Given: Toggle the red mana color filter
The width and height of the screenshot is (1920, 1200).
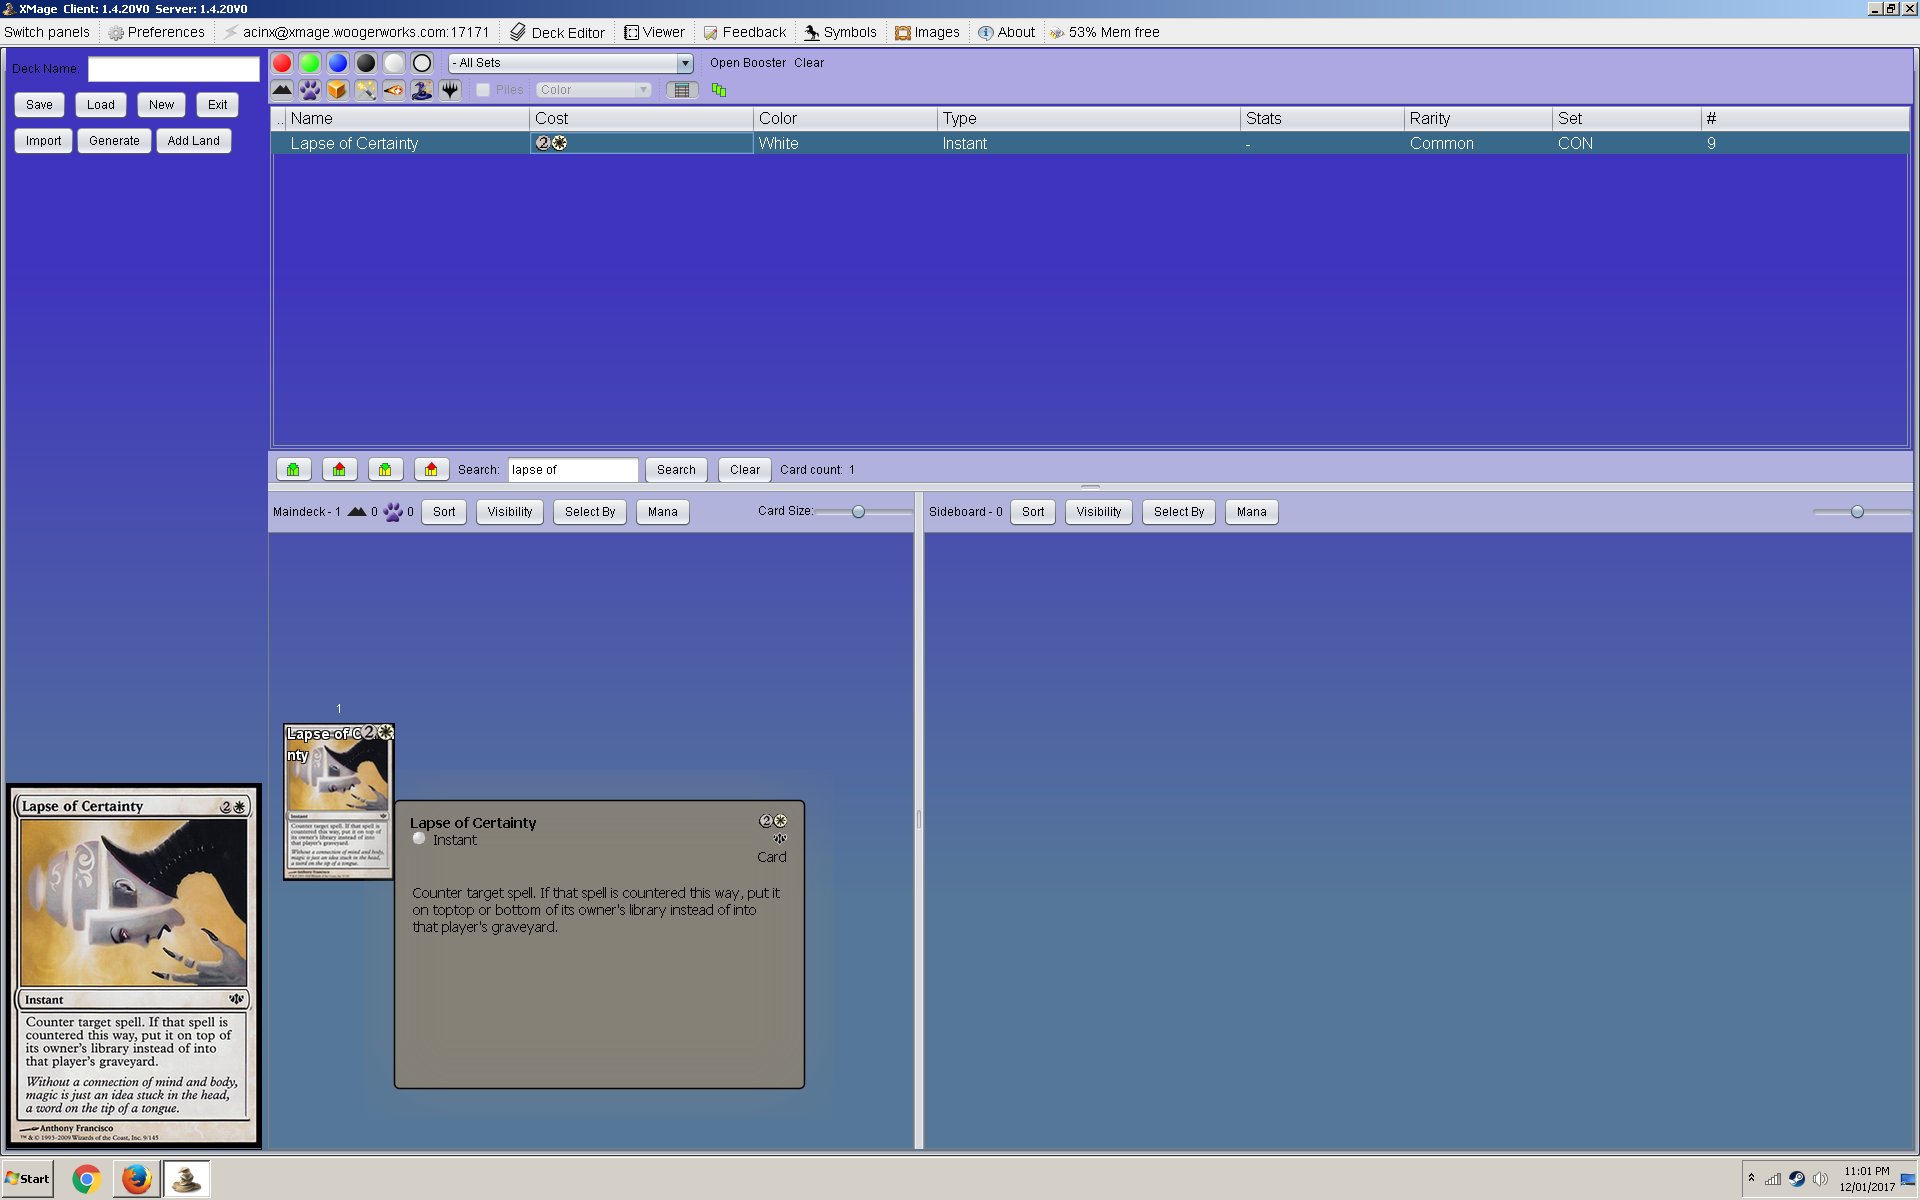Looking at the screenshot, I should click(282, 63).
